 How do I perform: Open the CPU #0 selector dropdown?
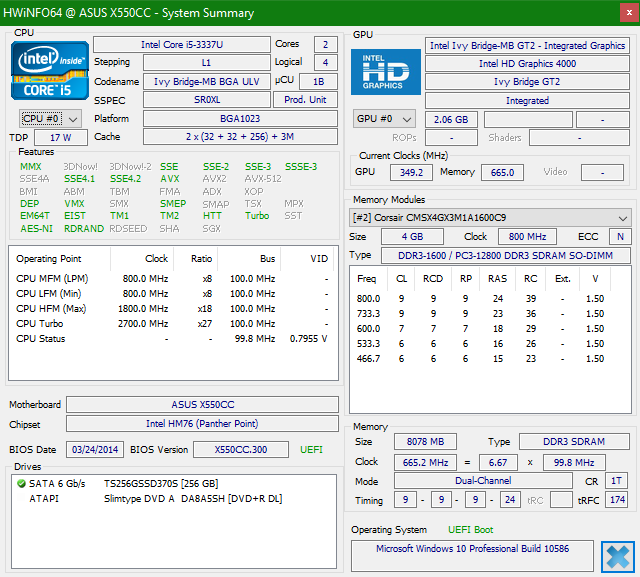50,119
